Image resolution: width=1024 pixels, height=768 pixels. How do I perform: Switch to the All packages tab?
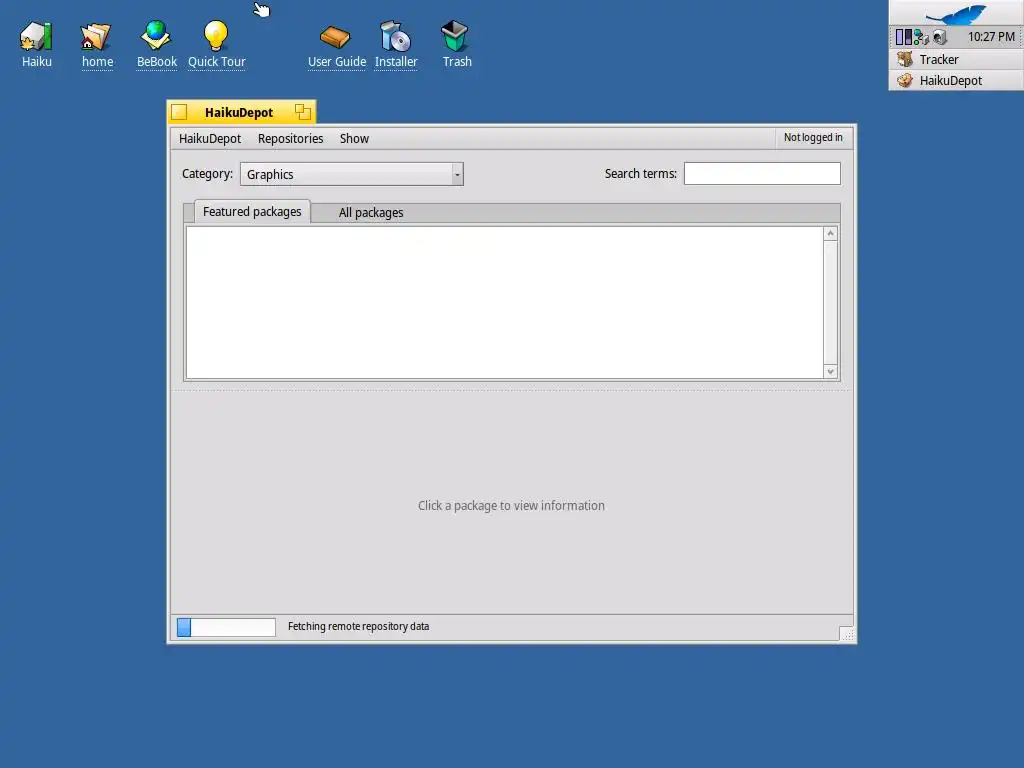370,213
